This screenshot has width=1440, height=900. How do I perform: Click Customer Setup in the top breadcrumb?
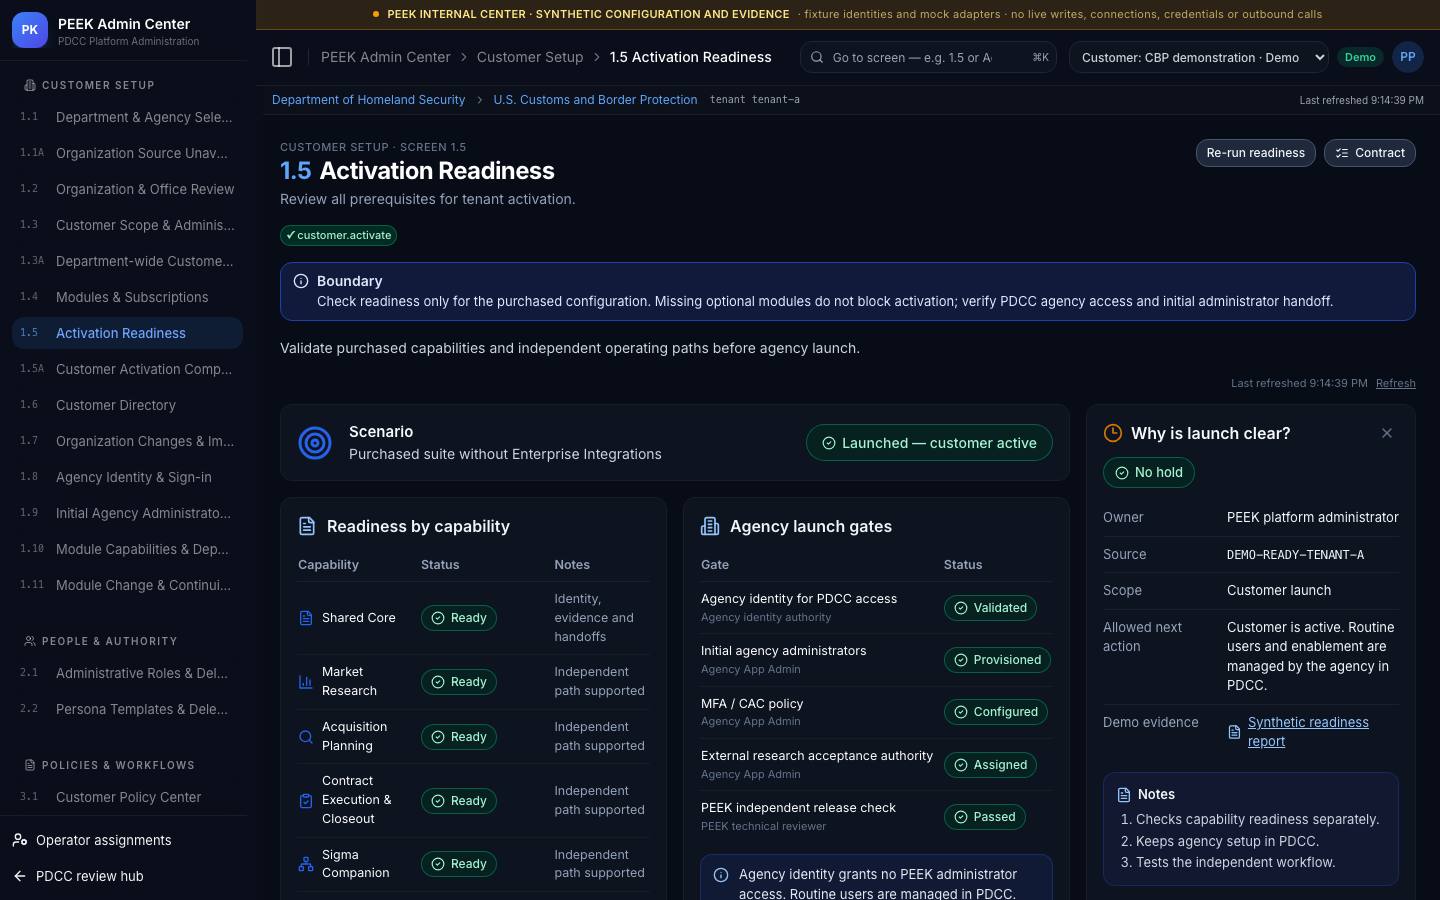point(530,57)
